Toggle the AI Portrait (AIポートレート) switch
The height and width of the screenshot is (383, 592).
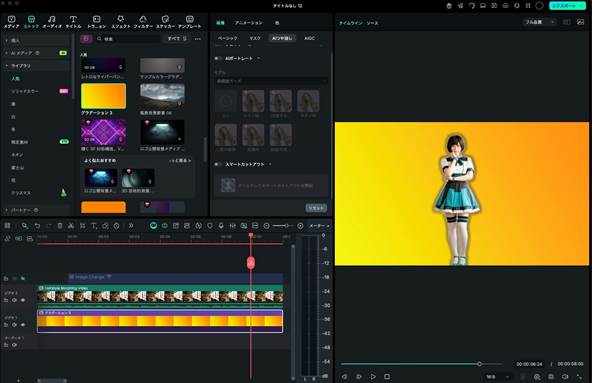[x=218, y=59]
